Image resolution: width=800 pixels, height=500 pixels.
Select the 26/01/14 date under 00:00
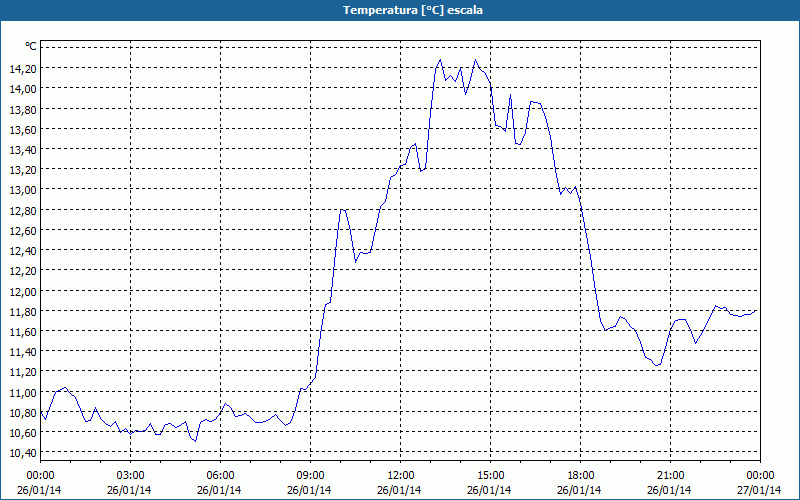pyautogui.click(x=40, y=490)
